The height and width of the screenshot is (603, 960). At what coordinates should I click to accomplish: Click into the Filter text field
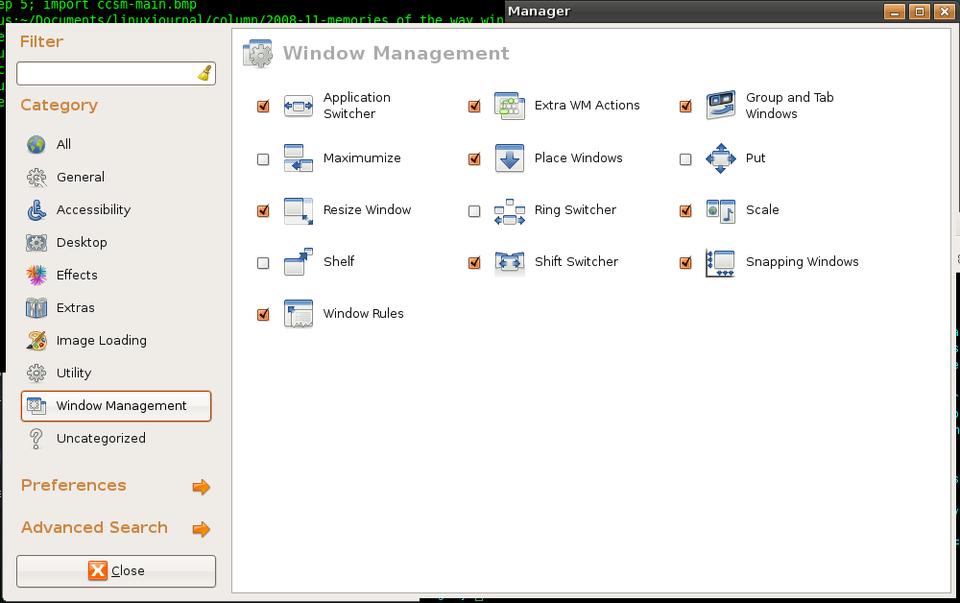pyautogui.click(x=105, y=74)
